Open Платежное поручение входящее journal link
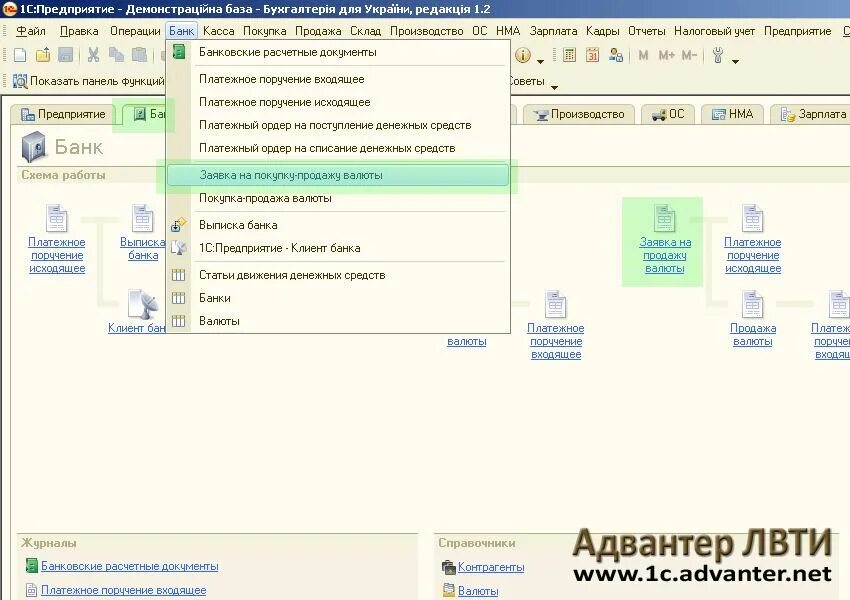850x600 pixels. [x=124, y=590]
